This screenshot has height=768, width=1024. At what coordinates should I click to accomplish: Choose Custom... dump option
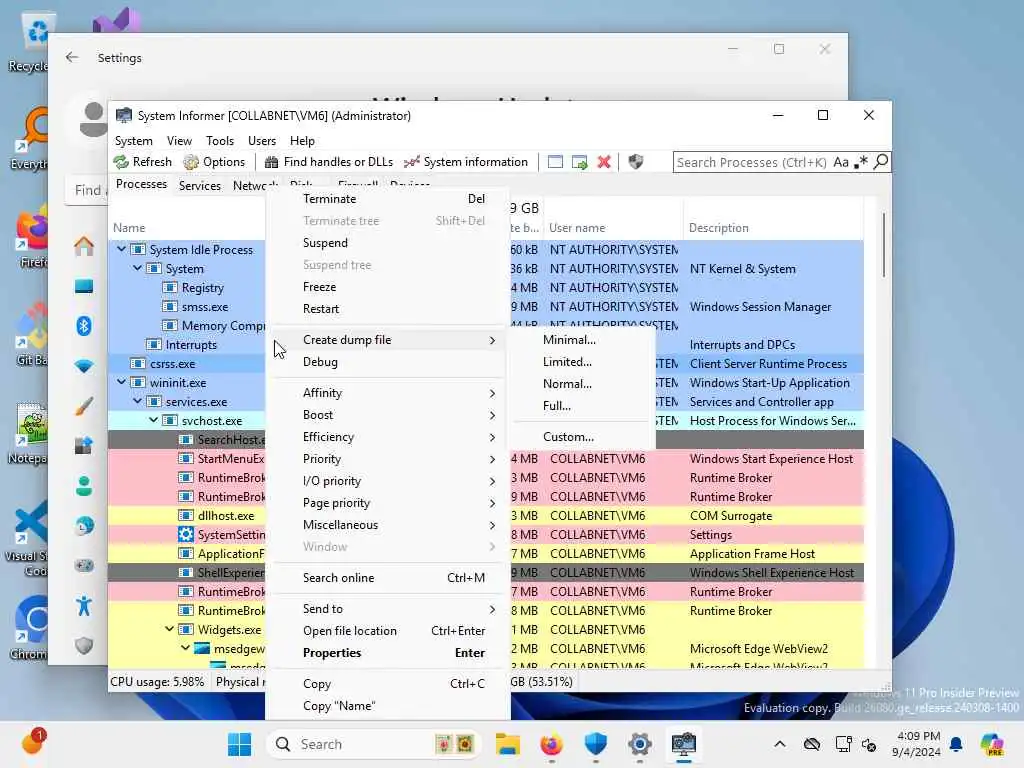pyautogui.click(x=583, y=437)
